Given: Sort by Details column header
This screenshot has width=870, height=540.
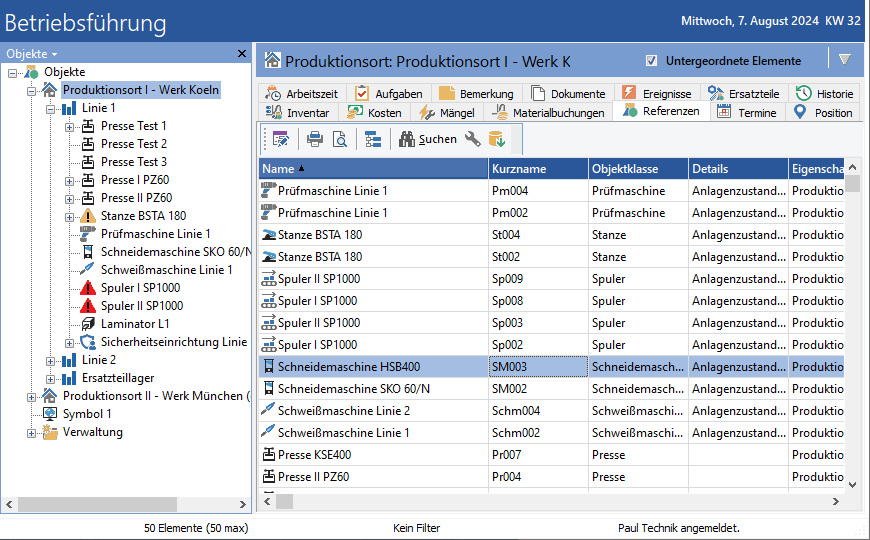Looking at the screenshot, I should (x=738, y=169).
